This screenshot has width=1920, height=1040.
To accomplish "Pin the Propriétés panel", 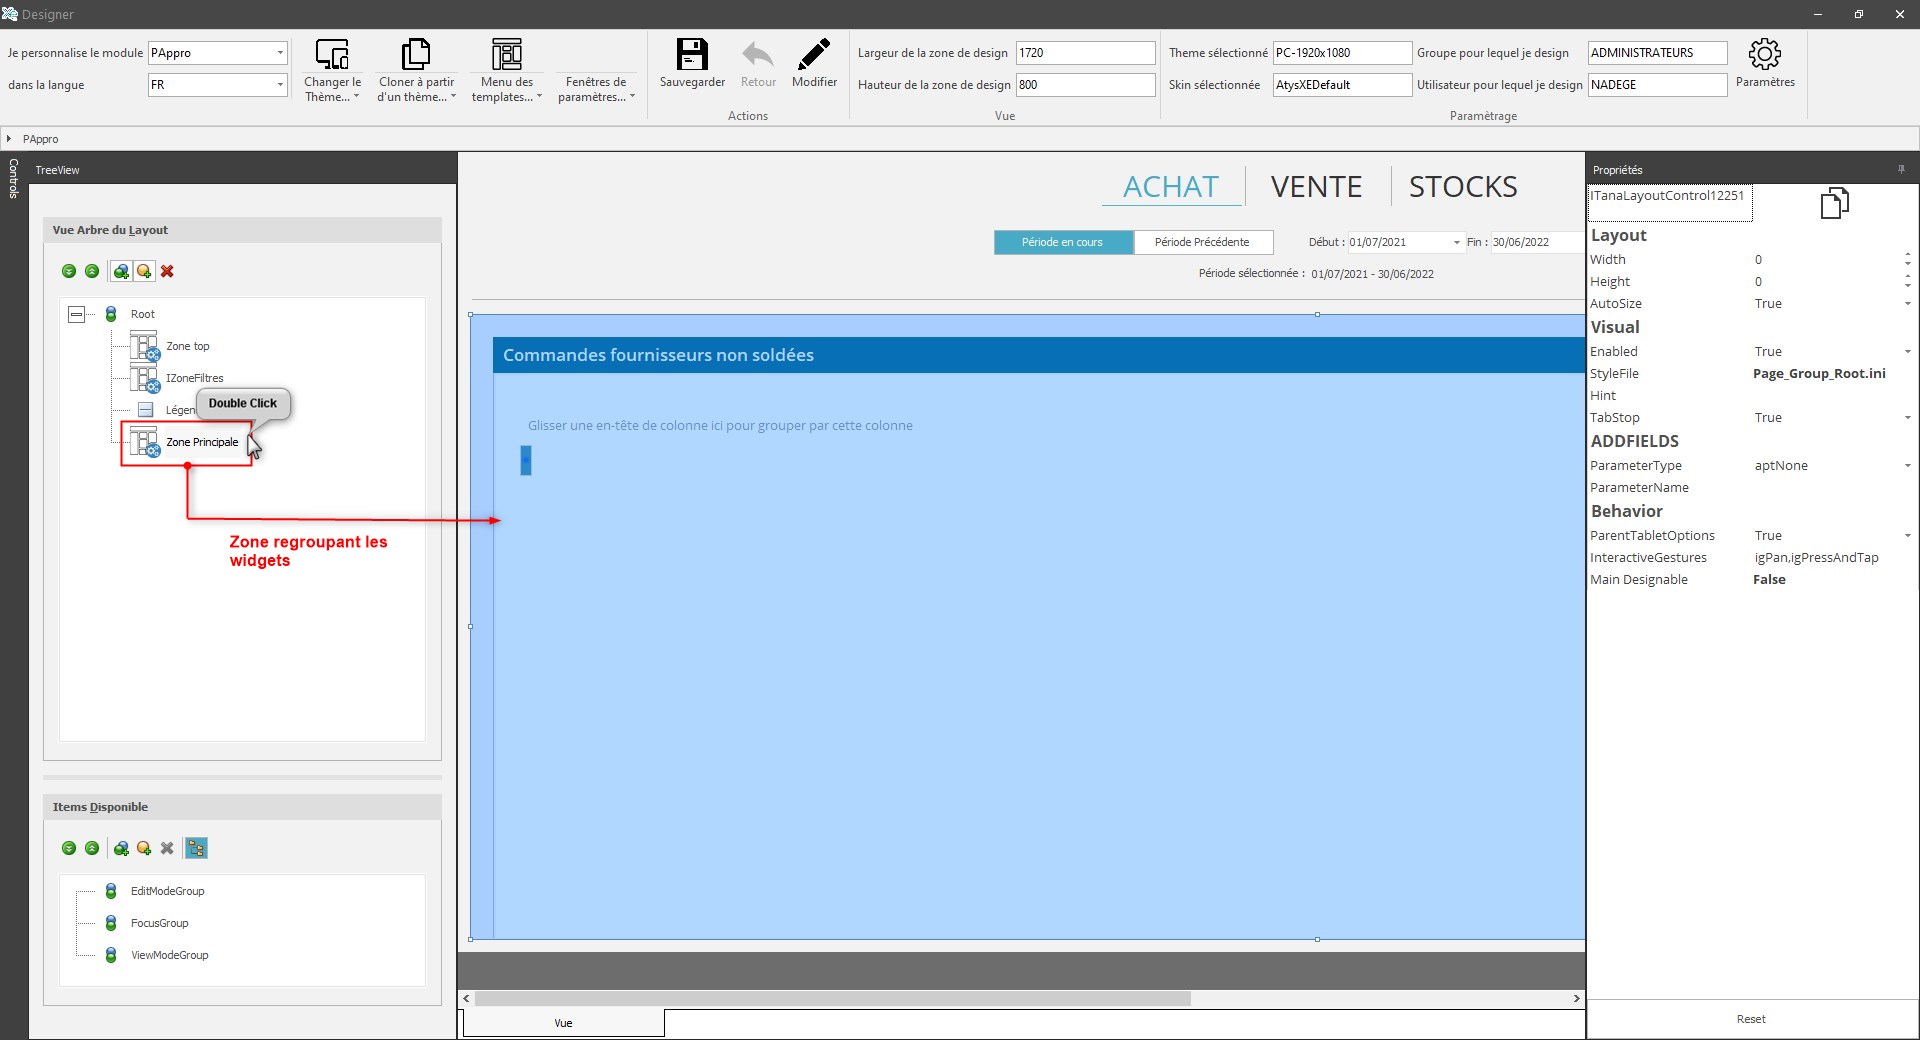I will 1901,170.
